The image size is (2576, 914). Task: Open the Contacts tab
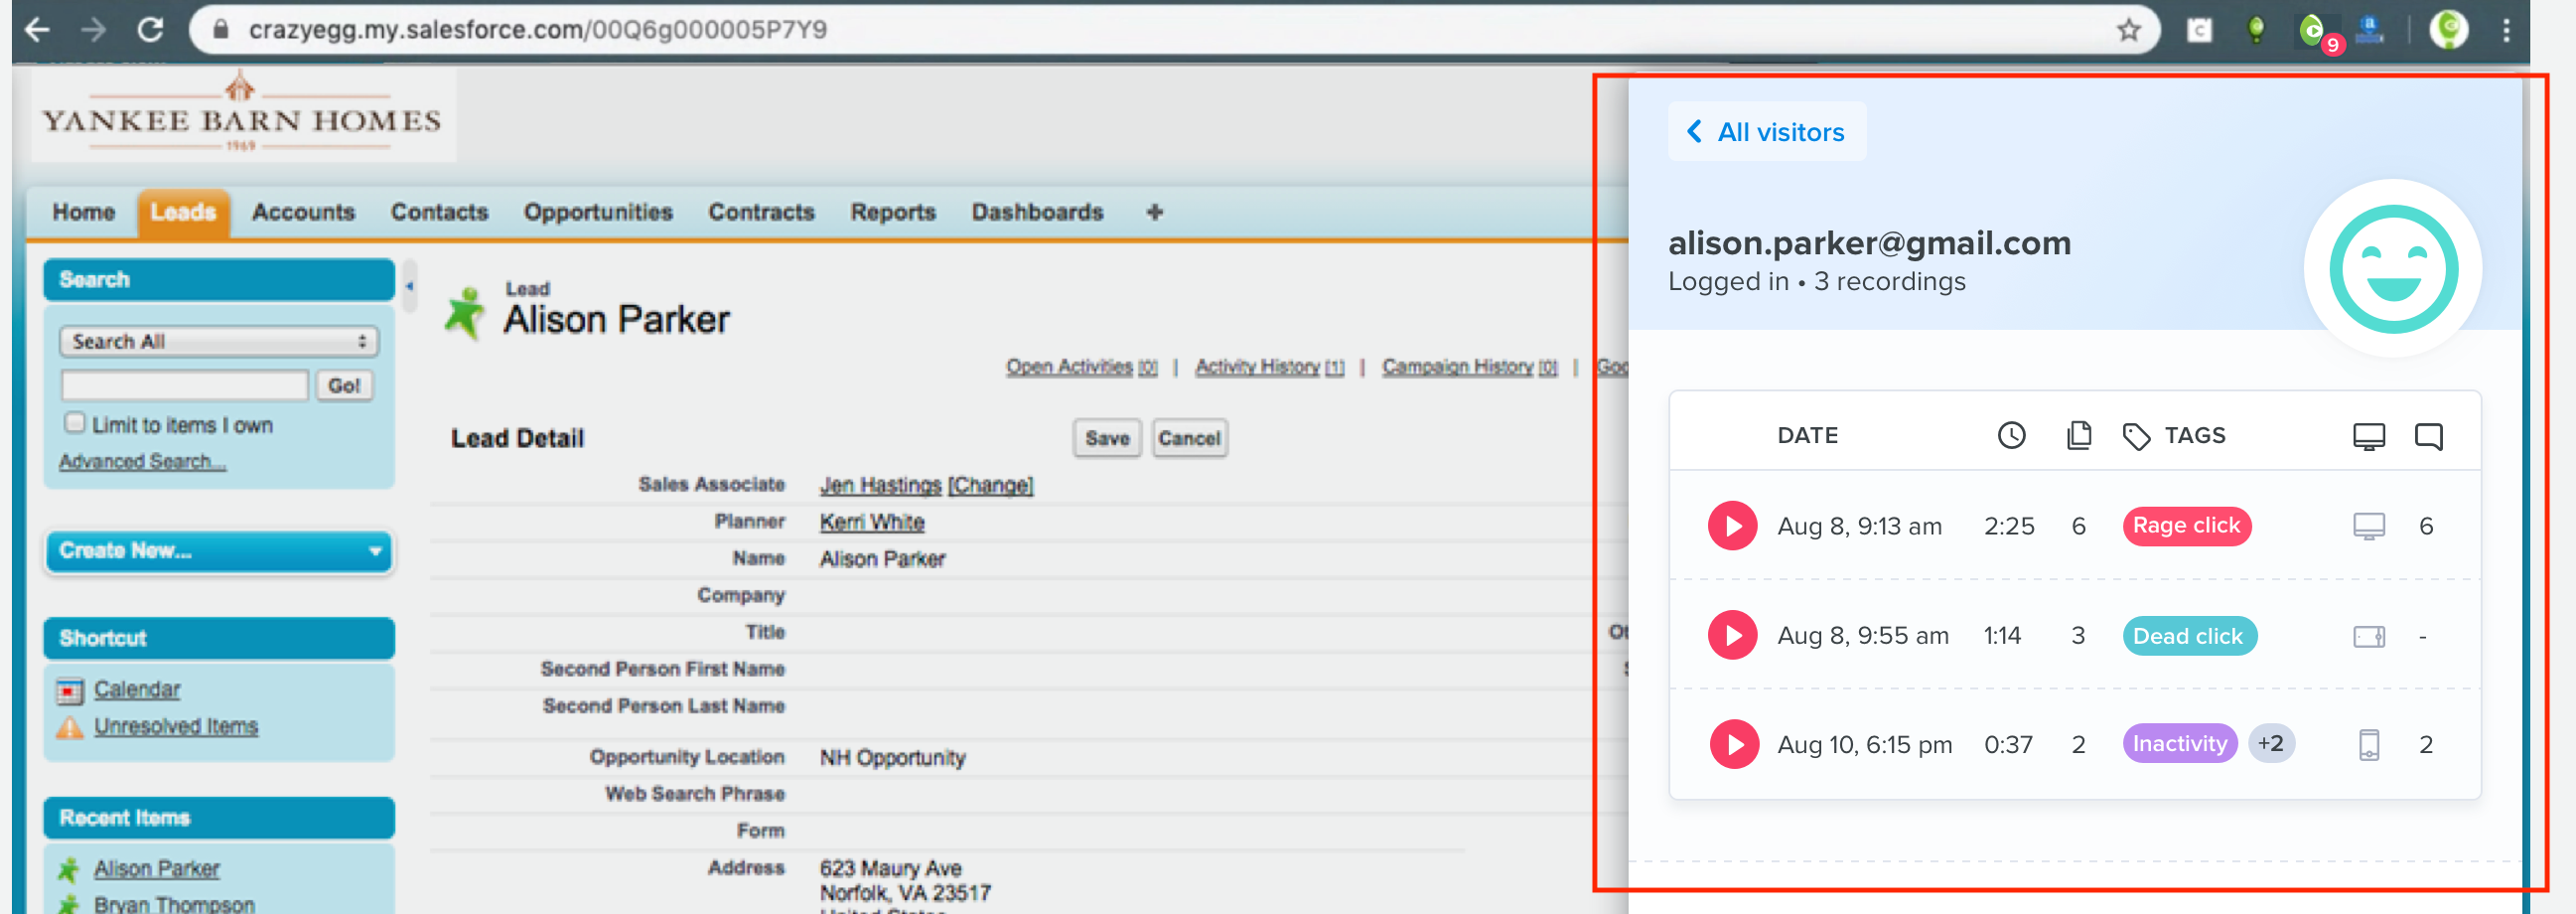click(x=439, y=212)
